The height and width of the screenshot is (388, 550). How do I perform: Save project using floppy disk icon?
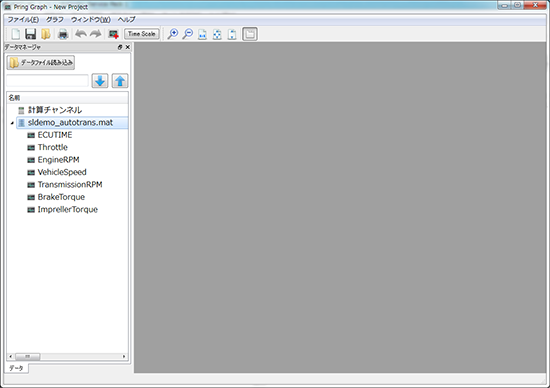coord(31,34)
